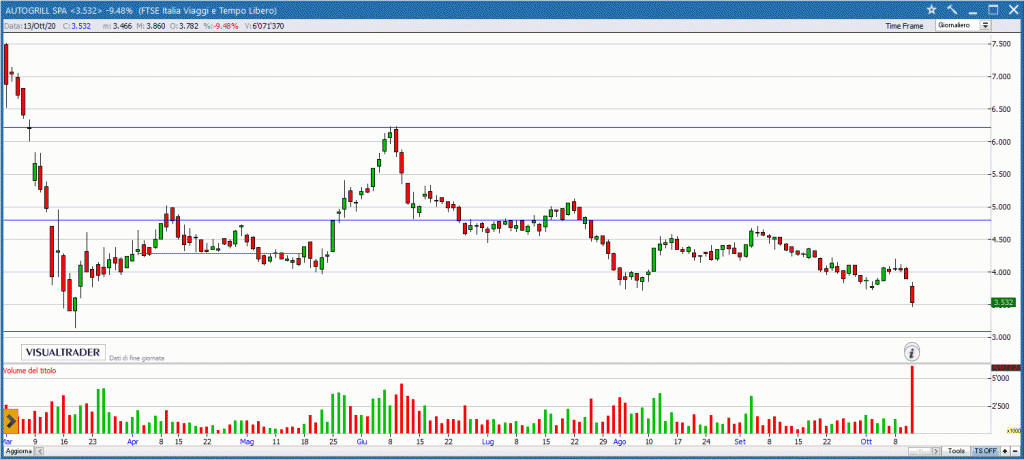Click the scrollbar thumb near Tools
Screen dimensions: 1024x460
[921, 452]
